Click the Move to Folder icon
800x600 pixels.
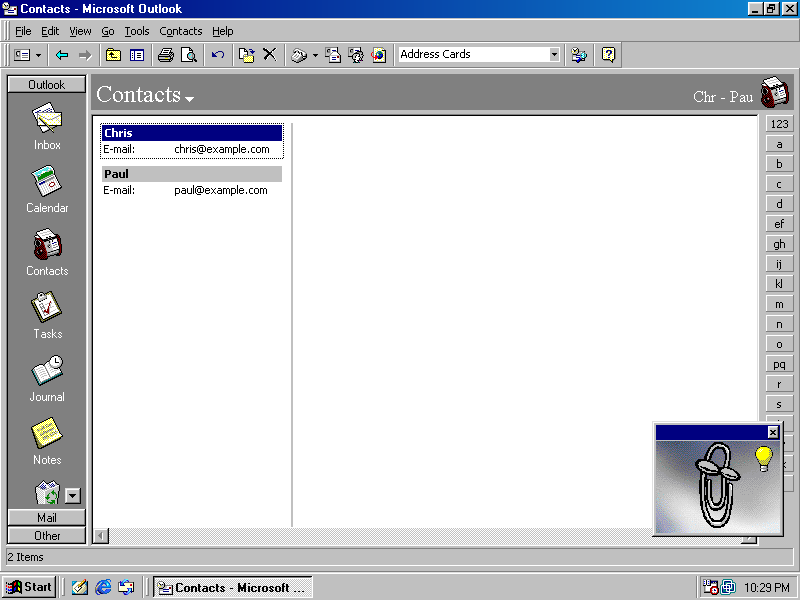point(246,55)
